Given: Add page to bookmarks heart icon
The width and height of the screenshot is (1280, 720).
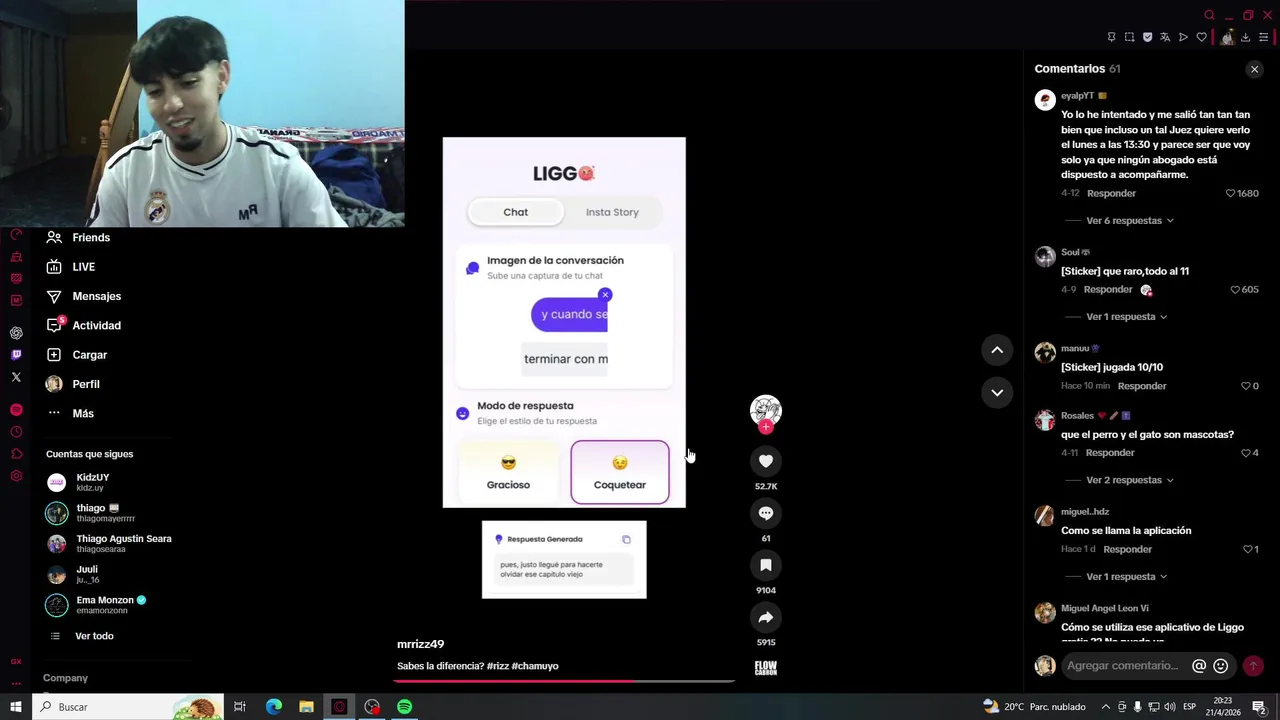Looking at the screenshot, I should coord(1201,37).
